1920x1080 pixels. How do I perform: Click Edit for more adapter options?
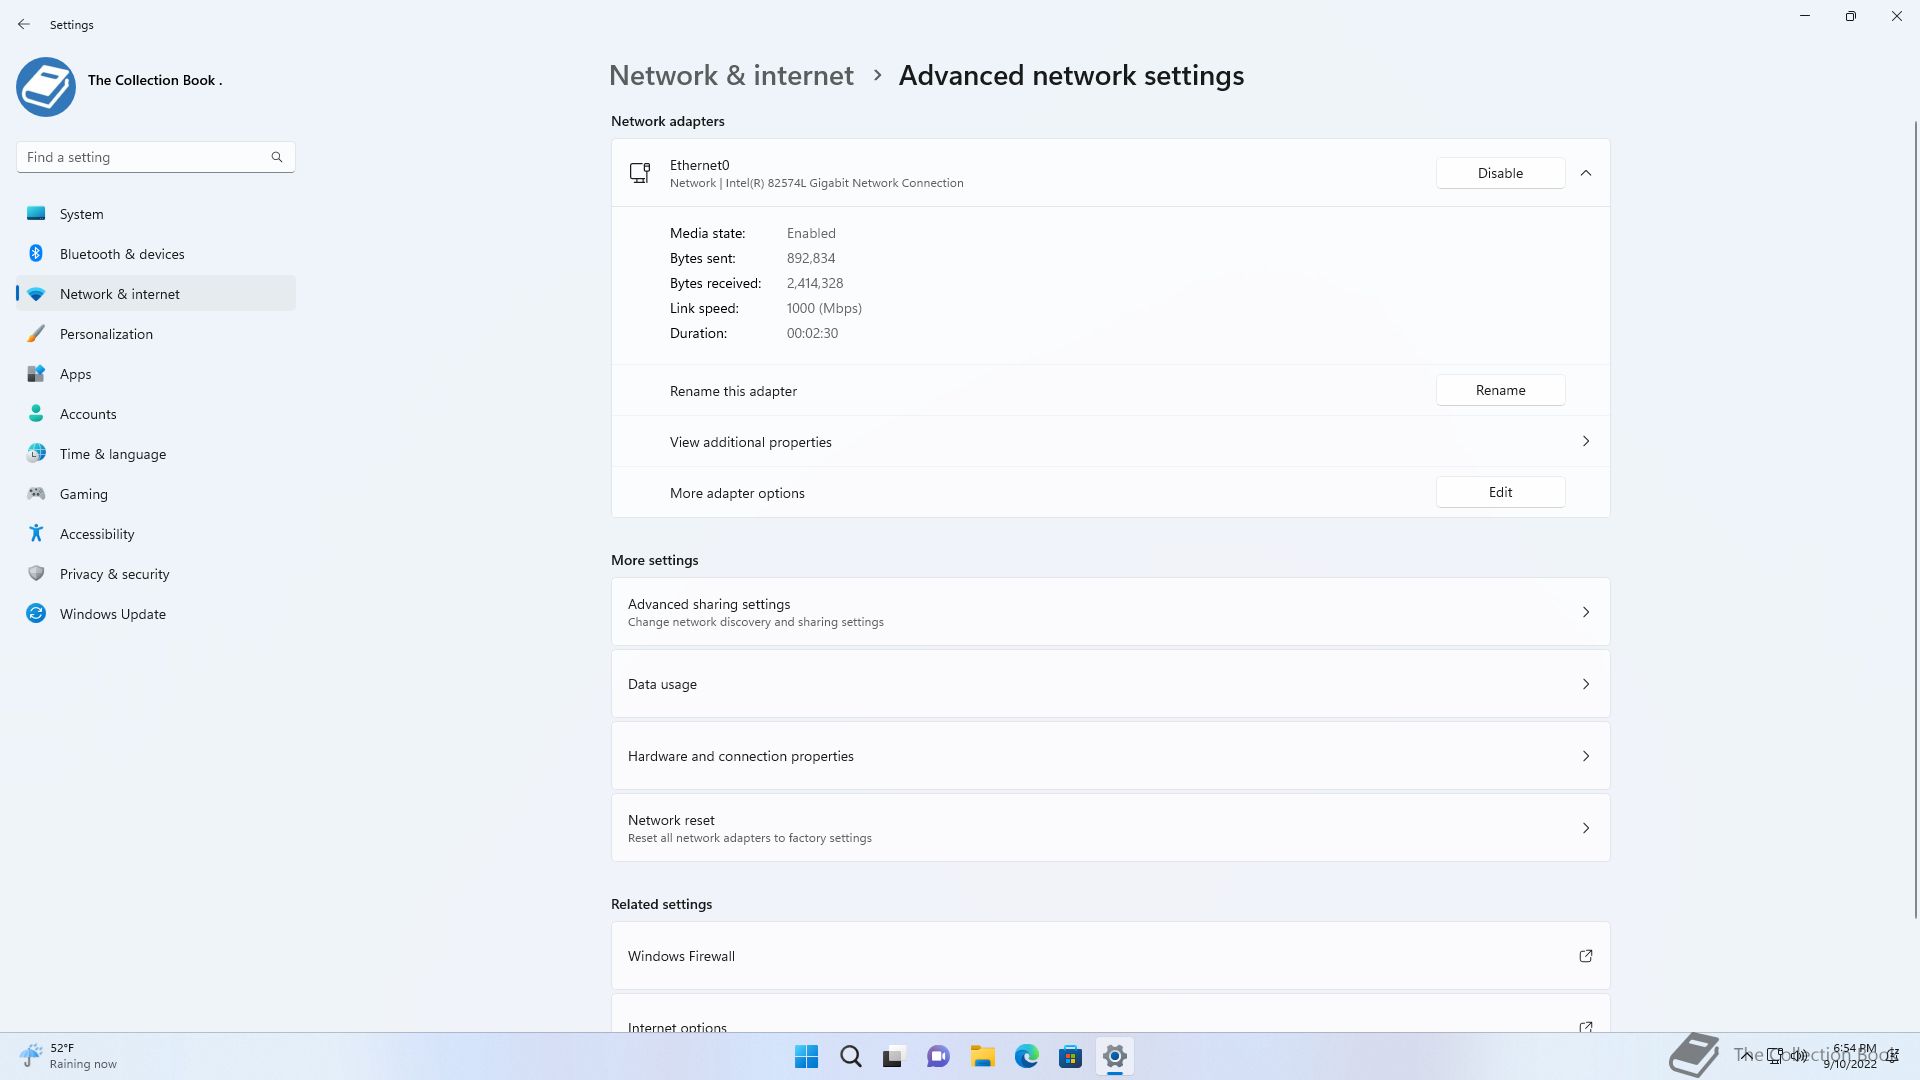(1500, 492)
